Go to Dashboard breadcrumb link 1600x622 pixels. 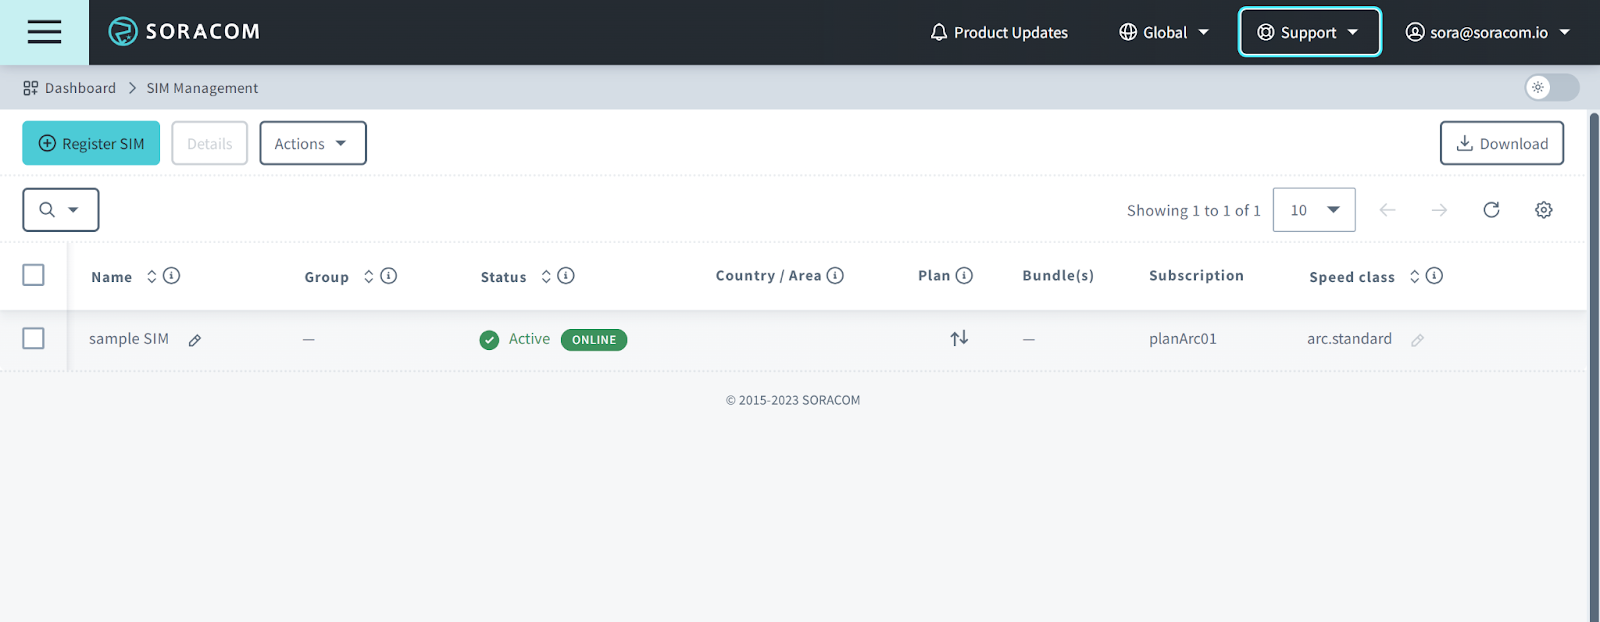[x=79, y=88]
